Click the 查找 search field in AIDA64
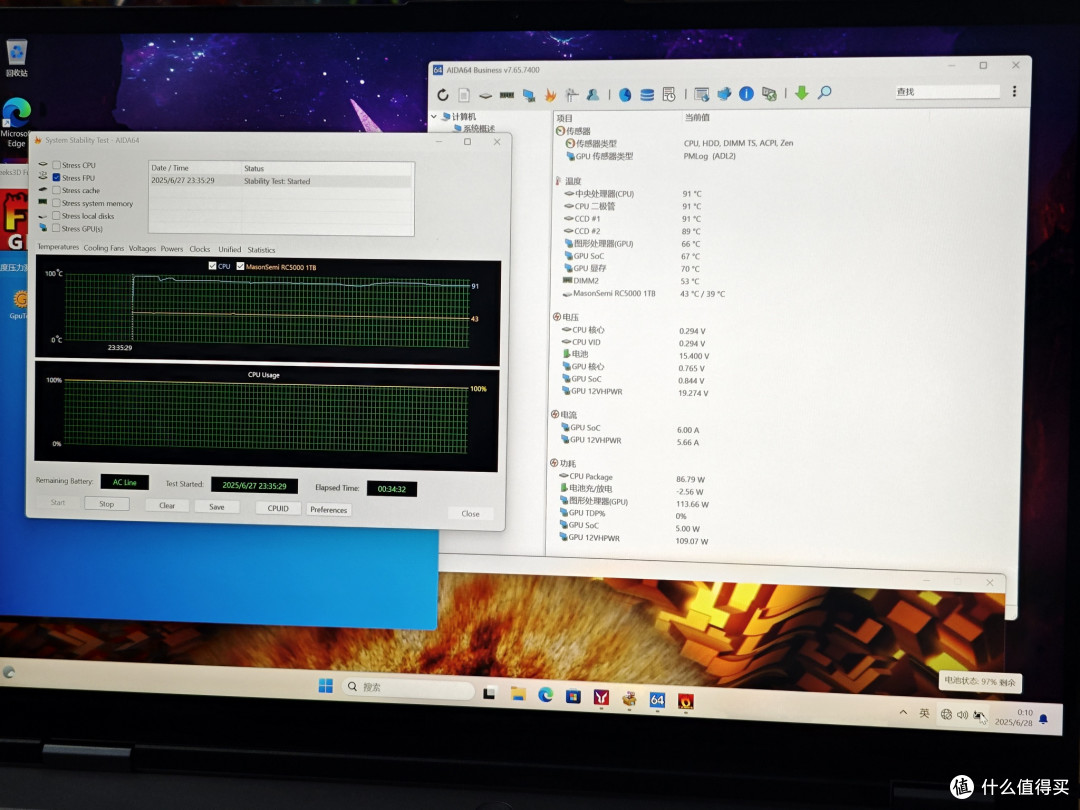Screen dimensions: 1080x810 947,92
